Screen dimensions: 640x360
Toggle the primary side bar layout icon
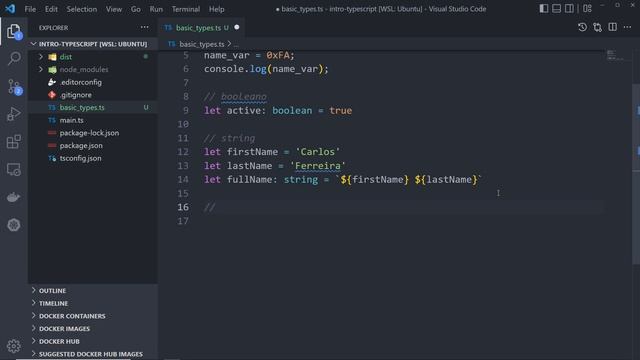point(544,9)
